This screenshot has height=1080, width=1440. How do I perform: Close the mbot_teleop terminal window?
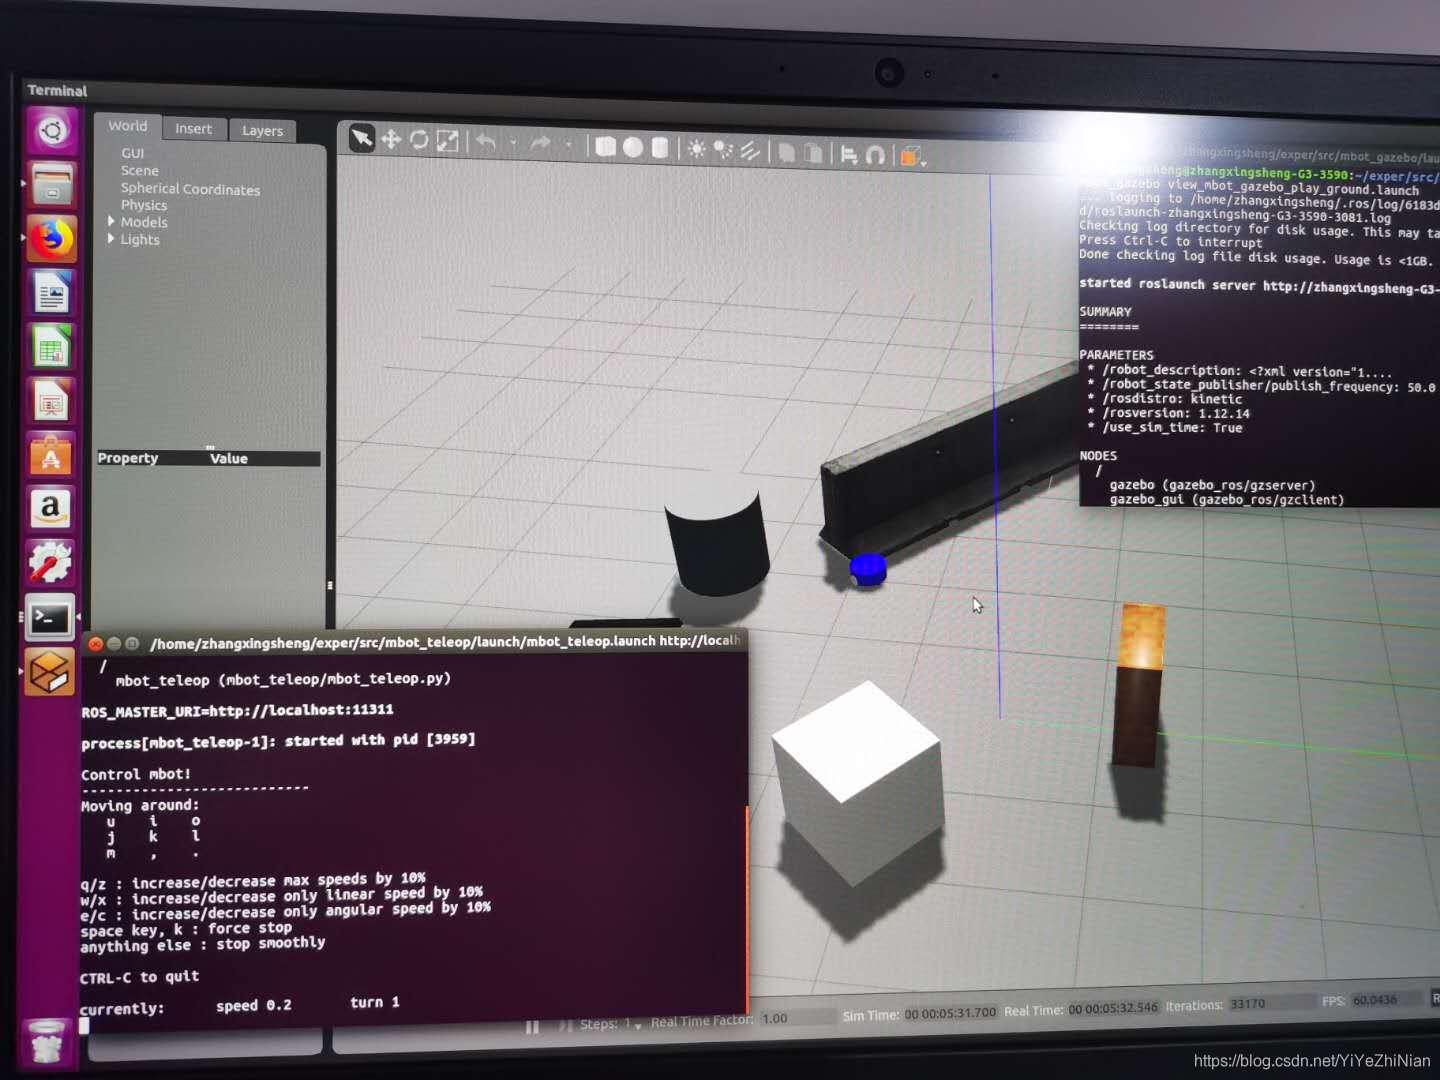tap(96, 644)
